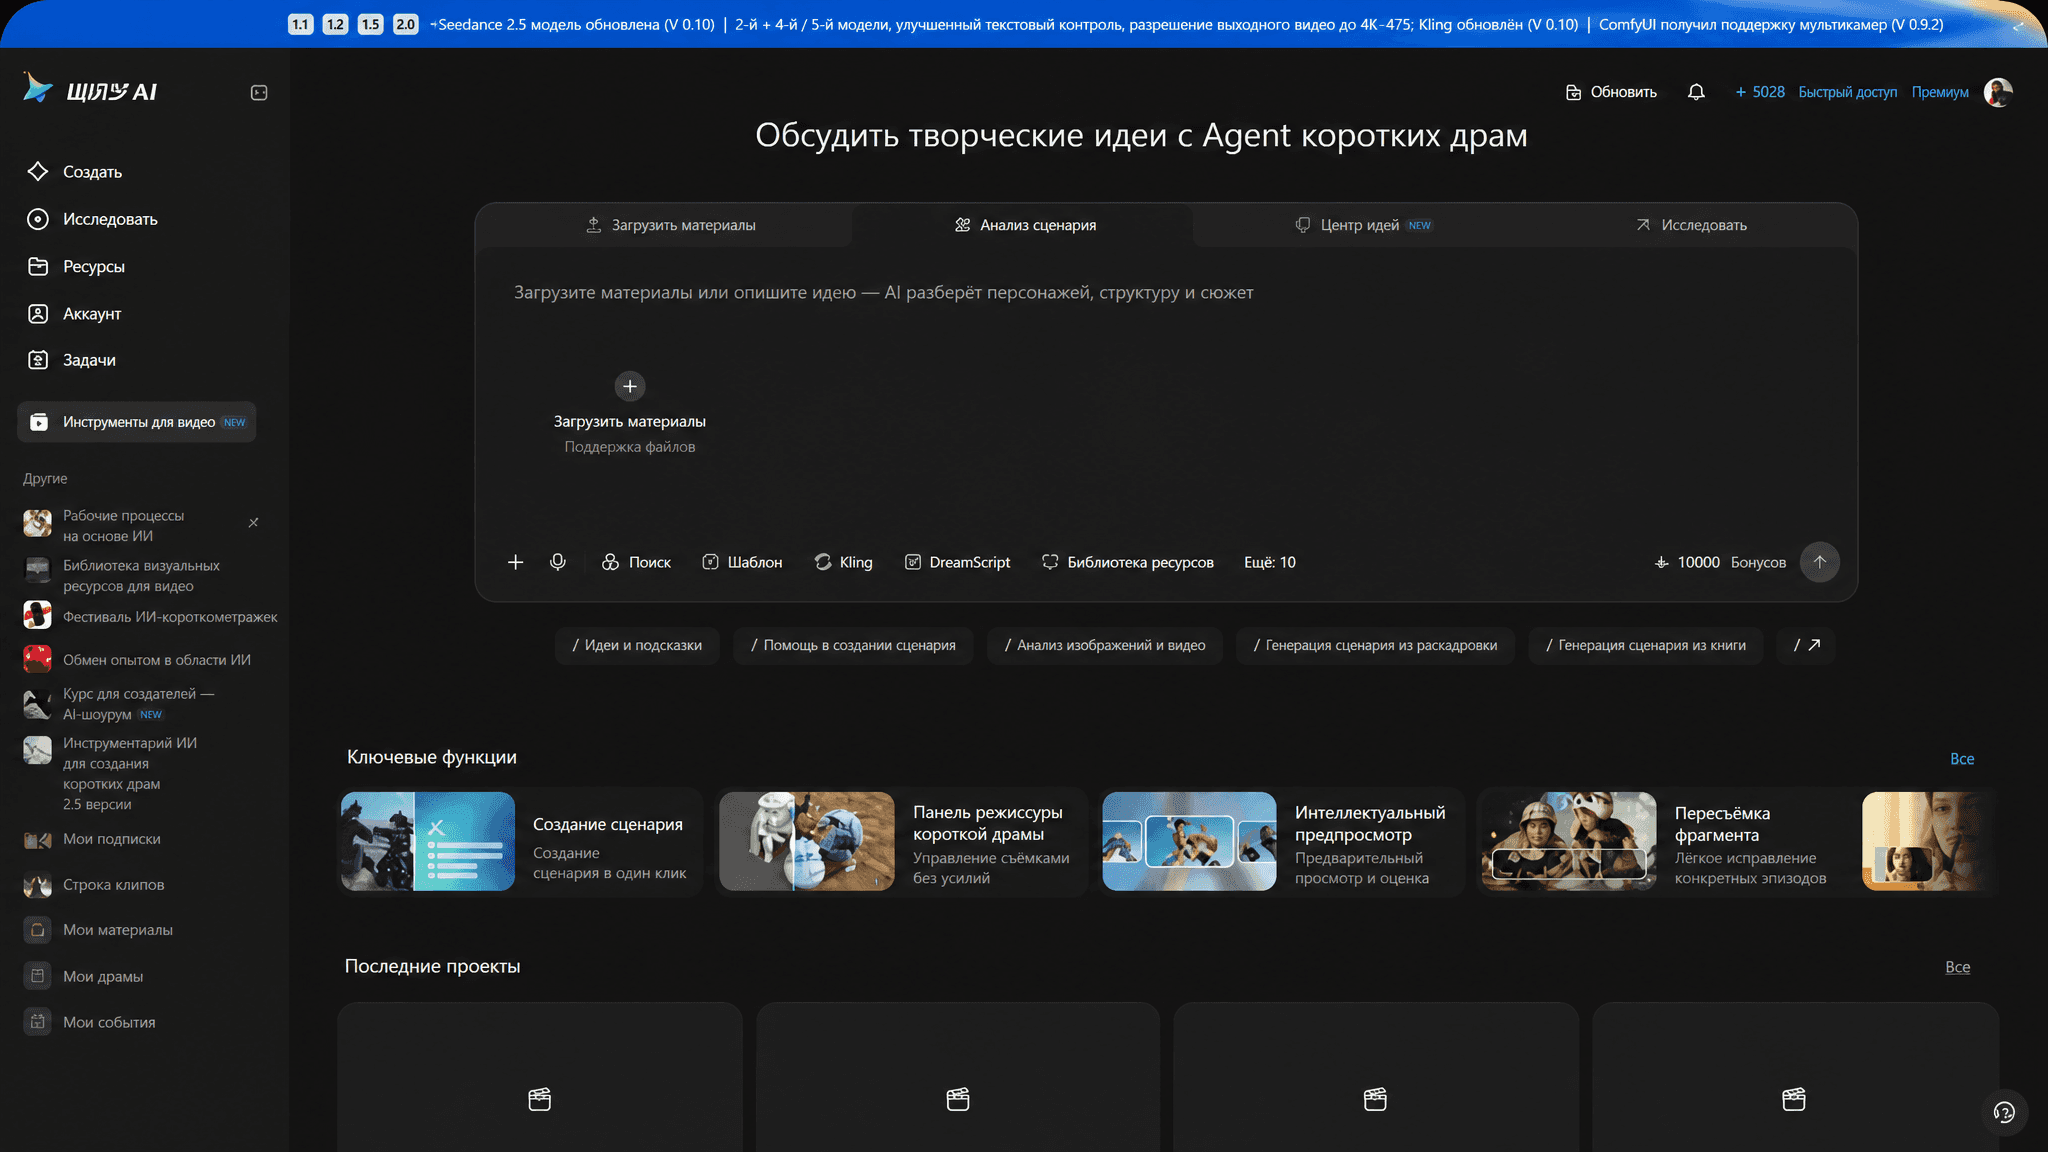The width and height of the screenshot is (2048, 1152).
Task: Click the '+ 5028' credits link
Action: point(1760,92)
